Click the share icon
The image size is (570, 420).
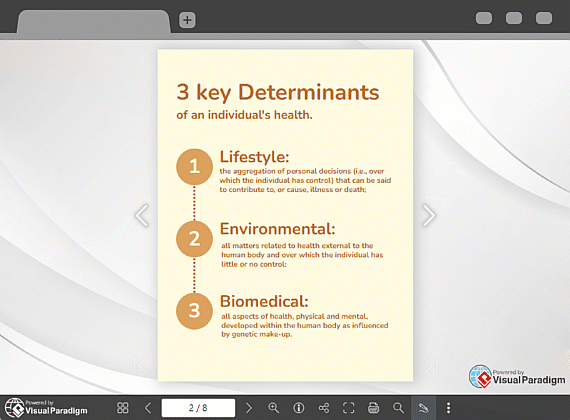tap(324, 408)
